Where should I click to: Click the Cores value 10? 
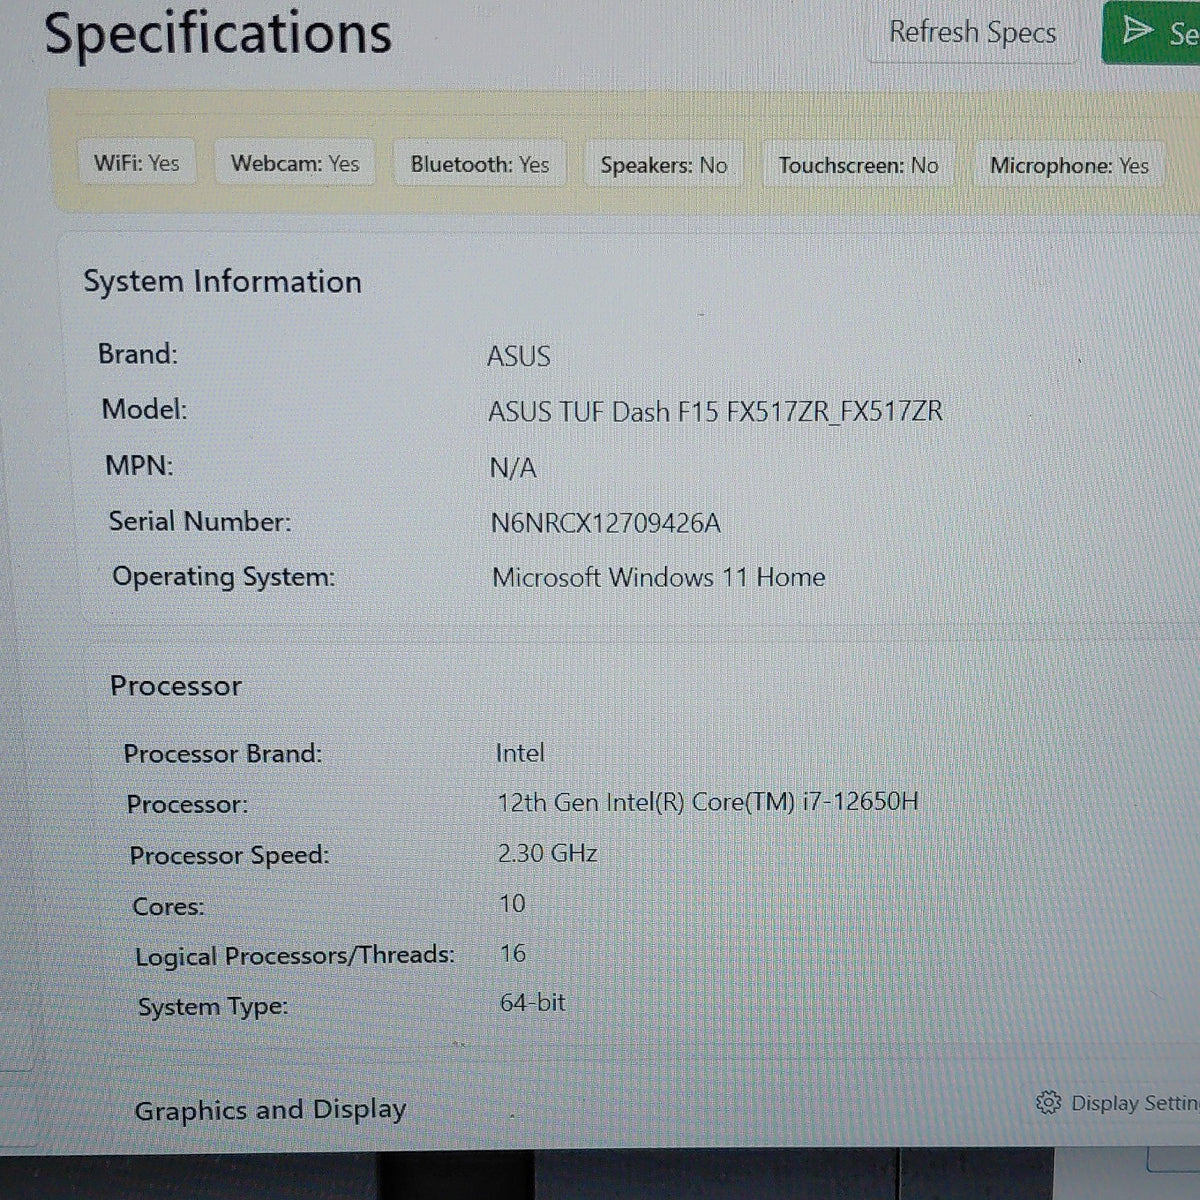coord(512,904)
